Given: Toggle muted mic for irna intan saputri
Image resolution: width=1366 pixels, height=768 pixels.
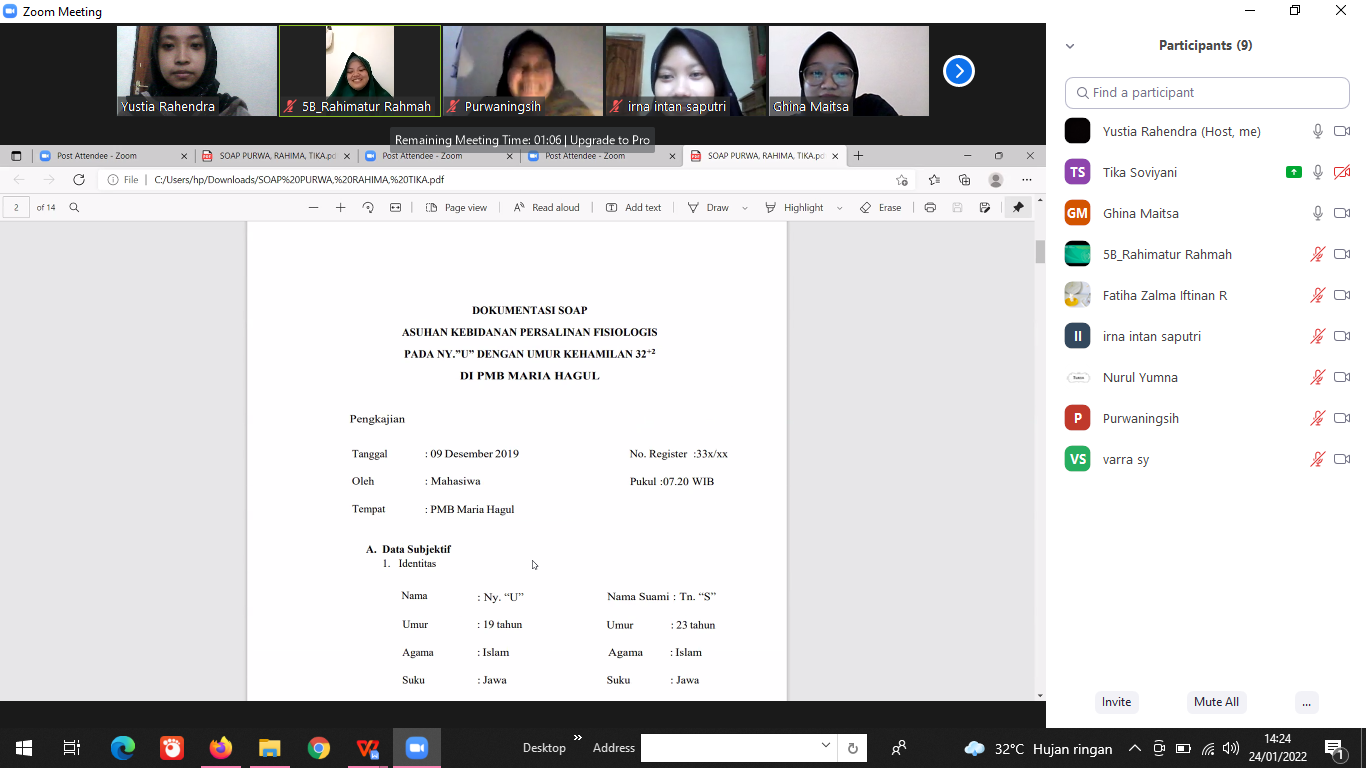Looking at the screenshot, I should point(1318,336).
